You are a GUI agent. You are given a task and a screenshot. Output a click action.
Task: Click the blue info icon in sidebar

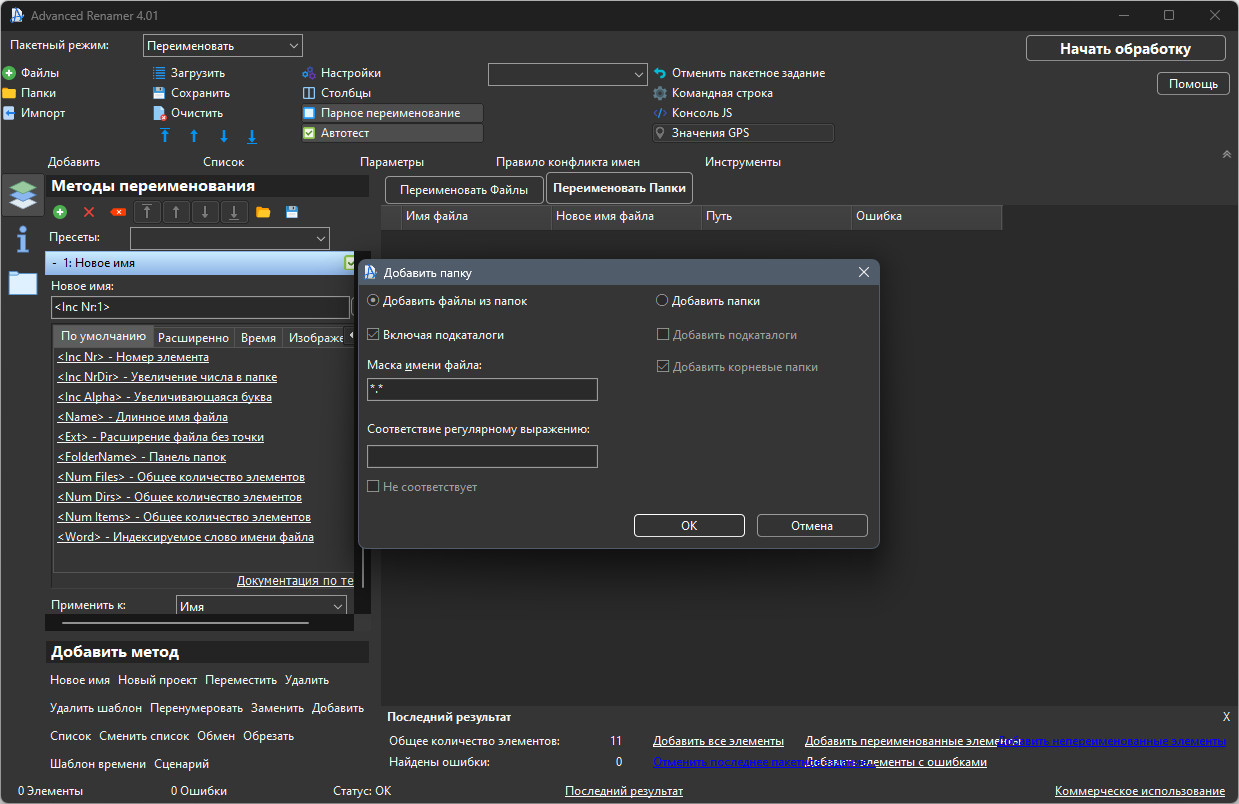(22, 239)
